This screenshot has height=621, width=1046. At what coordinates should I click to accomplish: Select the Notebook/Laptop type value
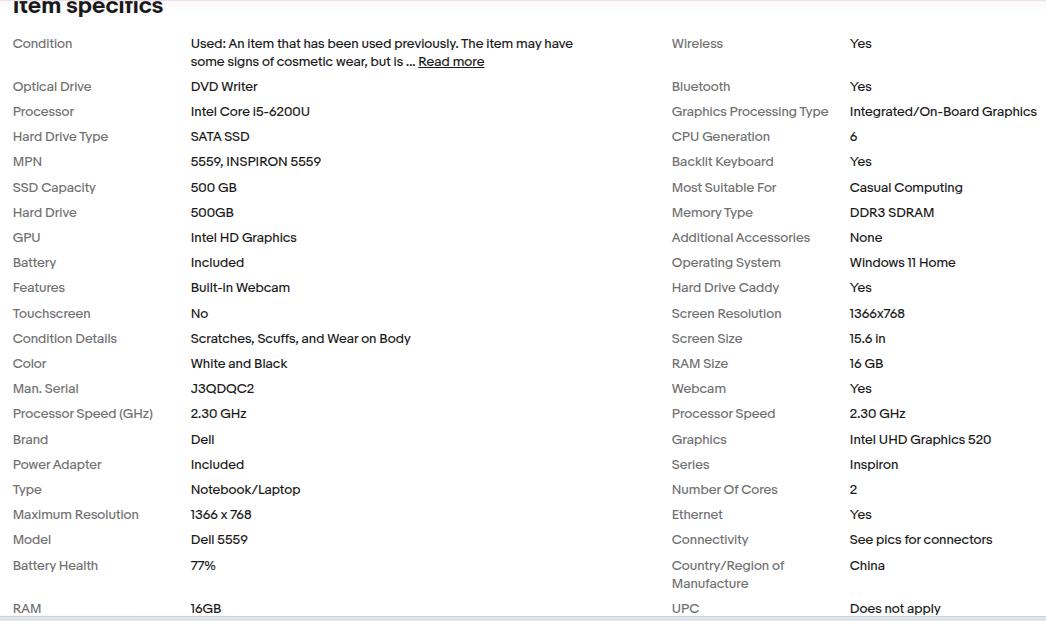pyautogui.click(x=245, y=490)
